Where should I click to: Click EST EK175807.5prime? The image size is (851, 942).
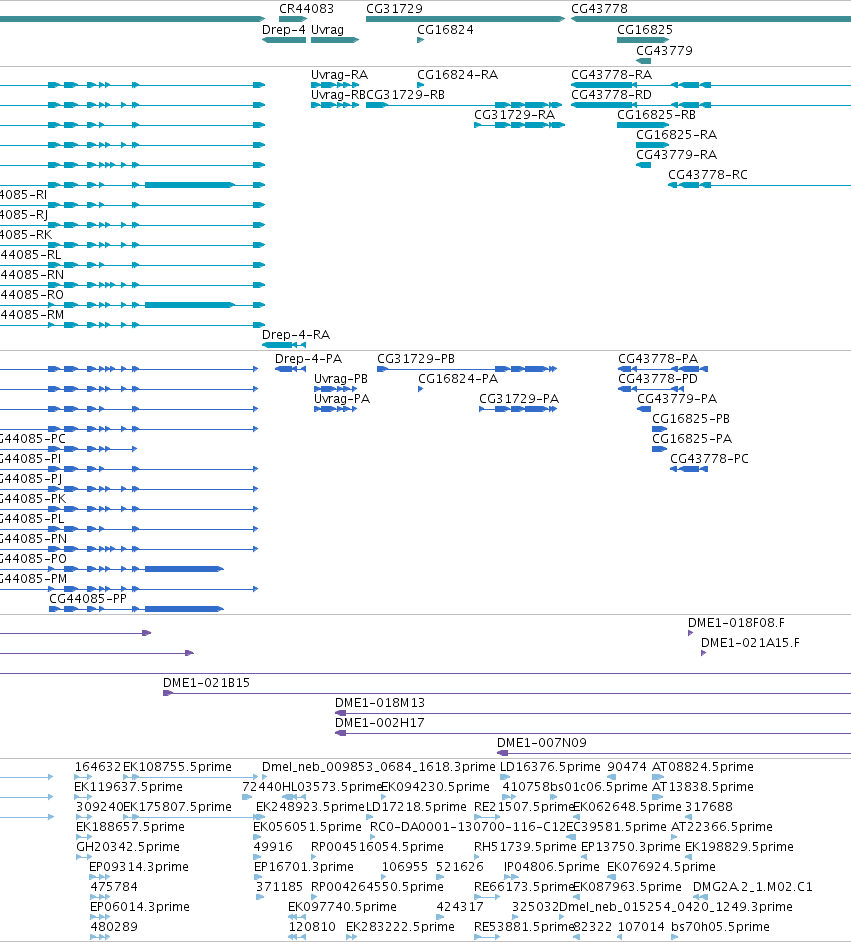click(x=177, y=807)
